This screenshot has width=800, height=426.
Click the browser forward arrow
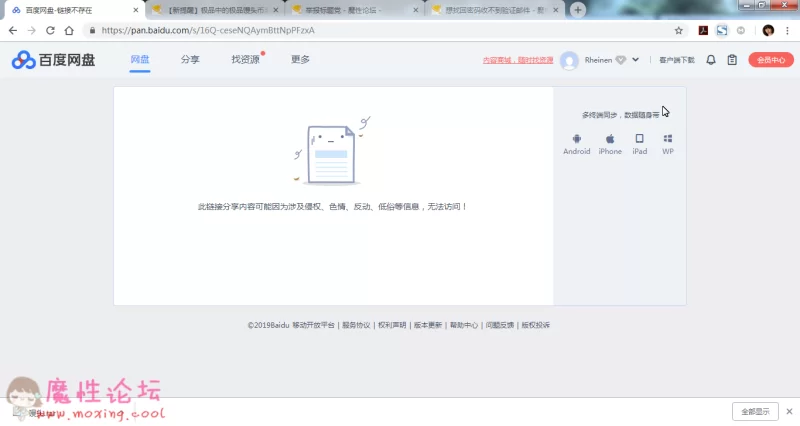pos(32,31)
